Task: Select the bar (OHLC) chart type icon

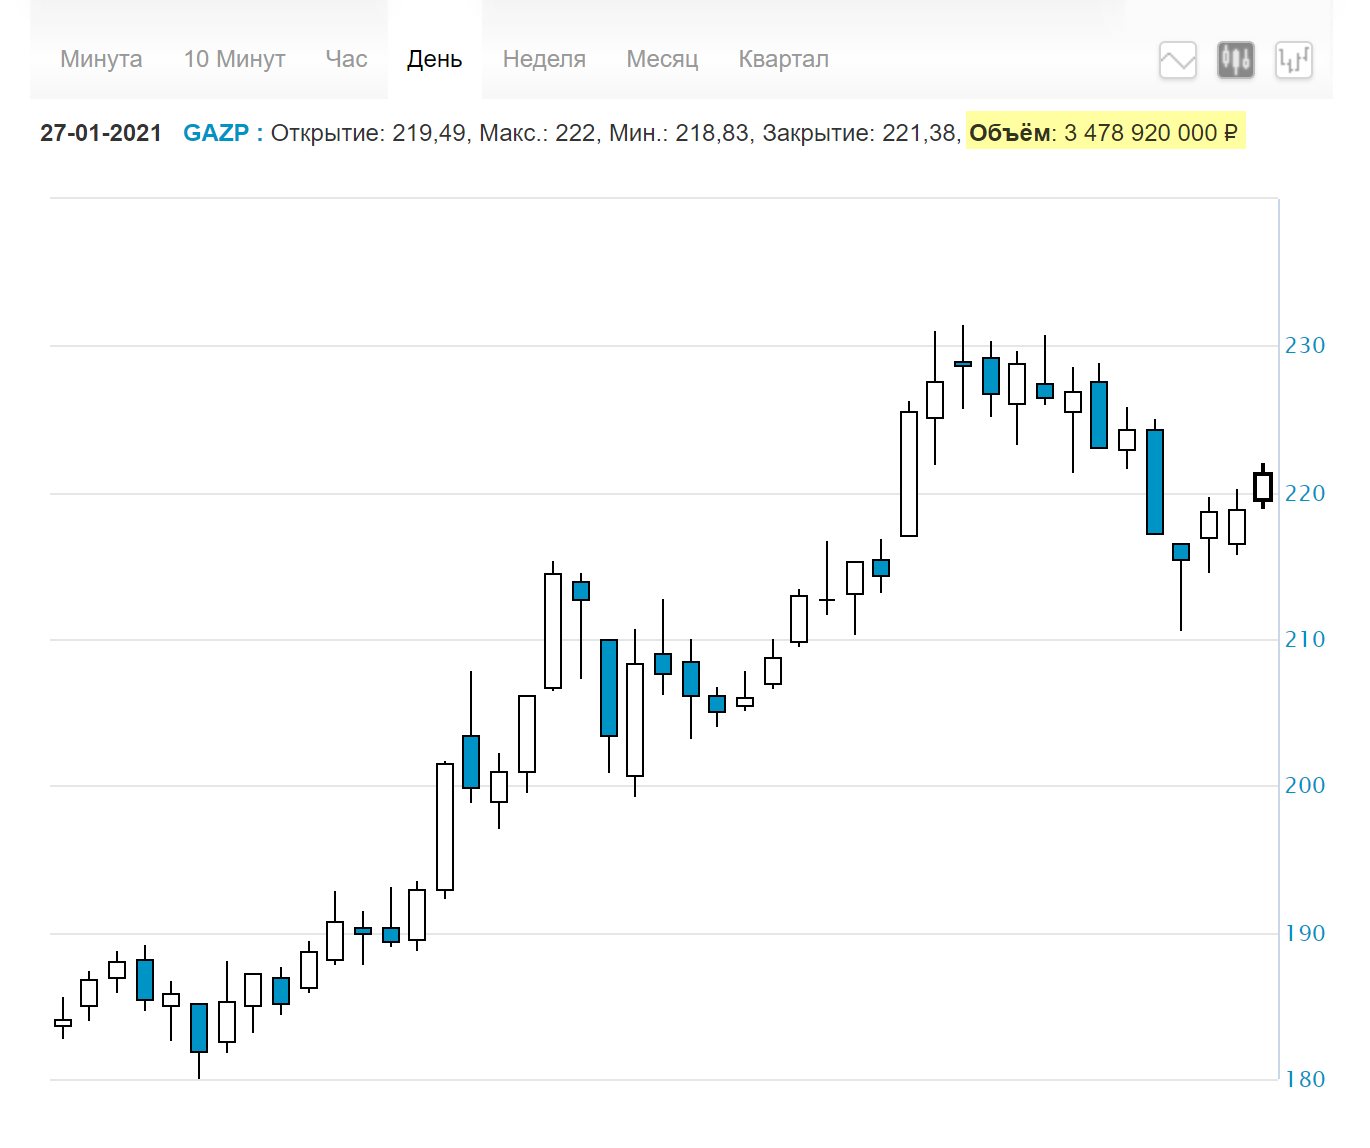Action: point(1293,60)
